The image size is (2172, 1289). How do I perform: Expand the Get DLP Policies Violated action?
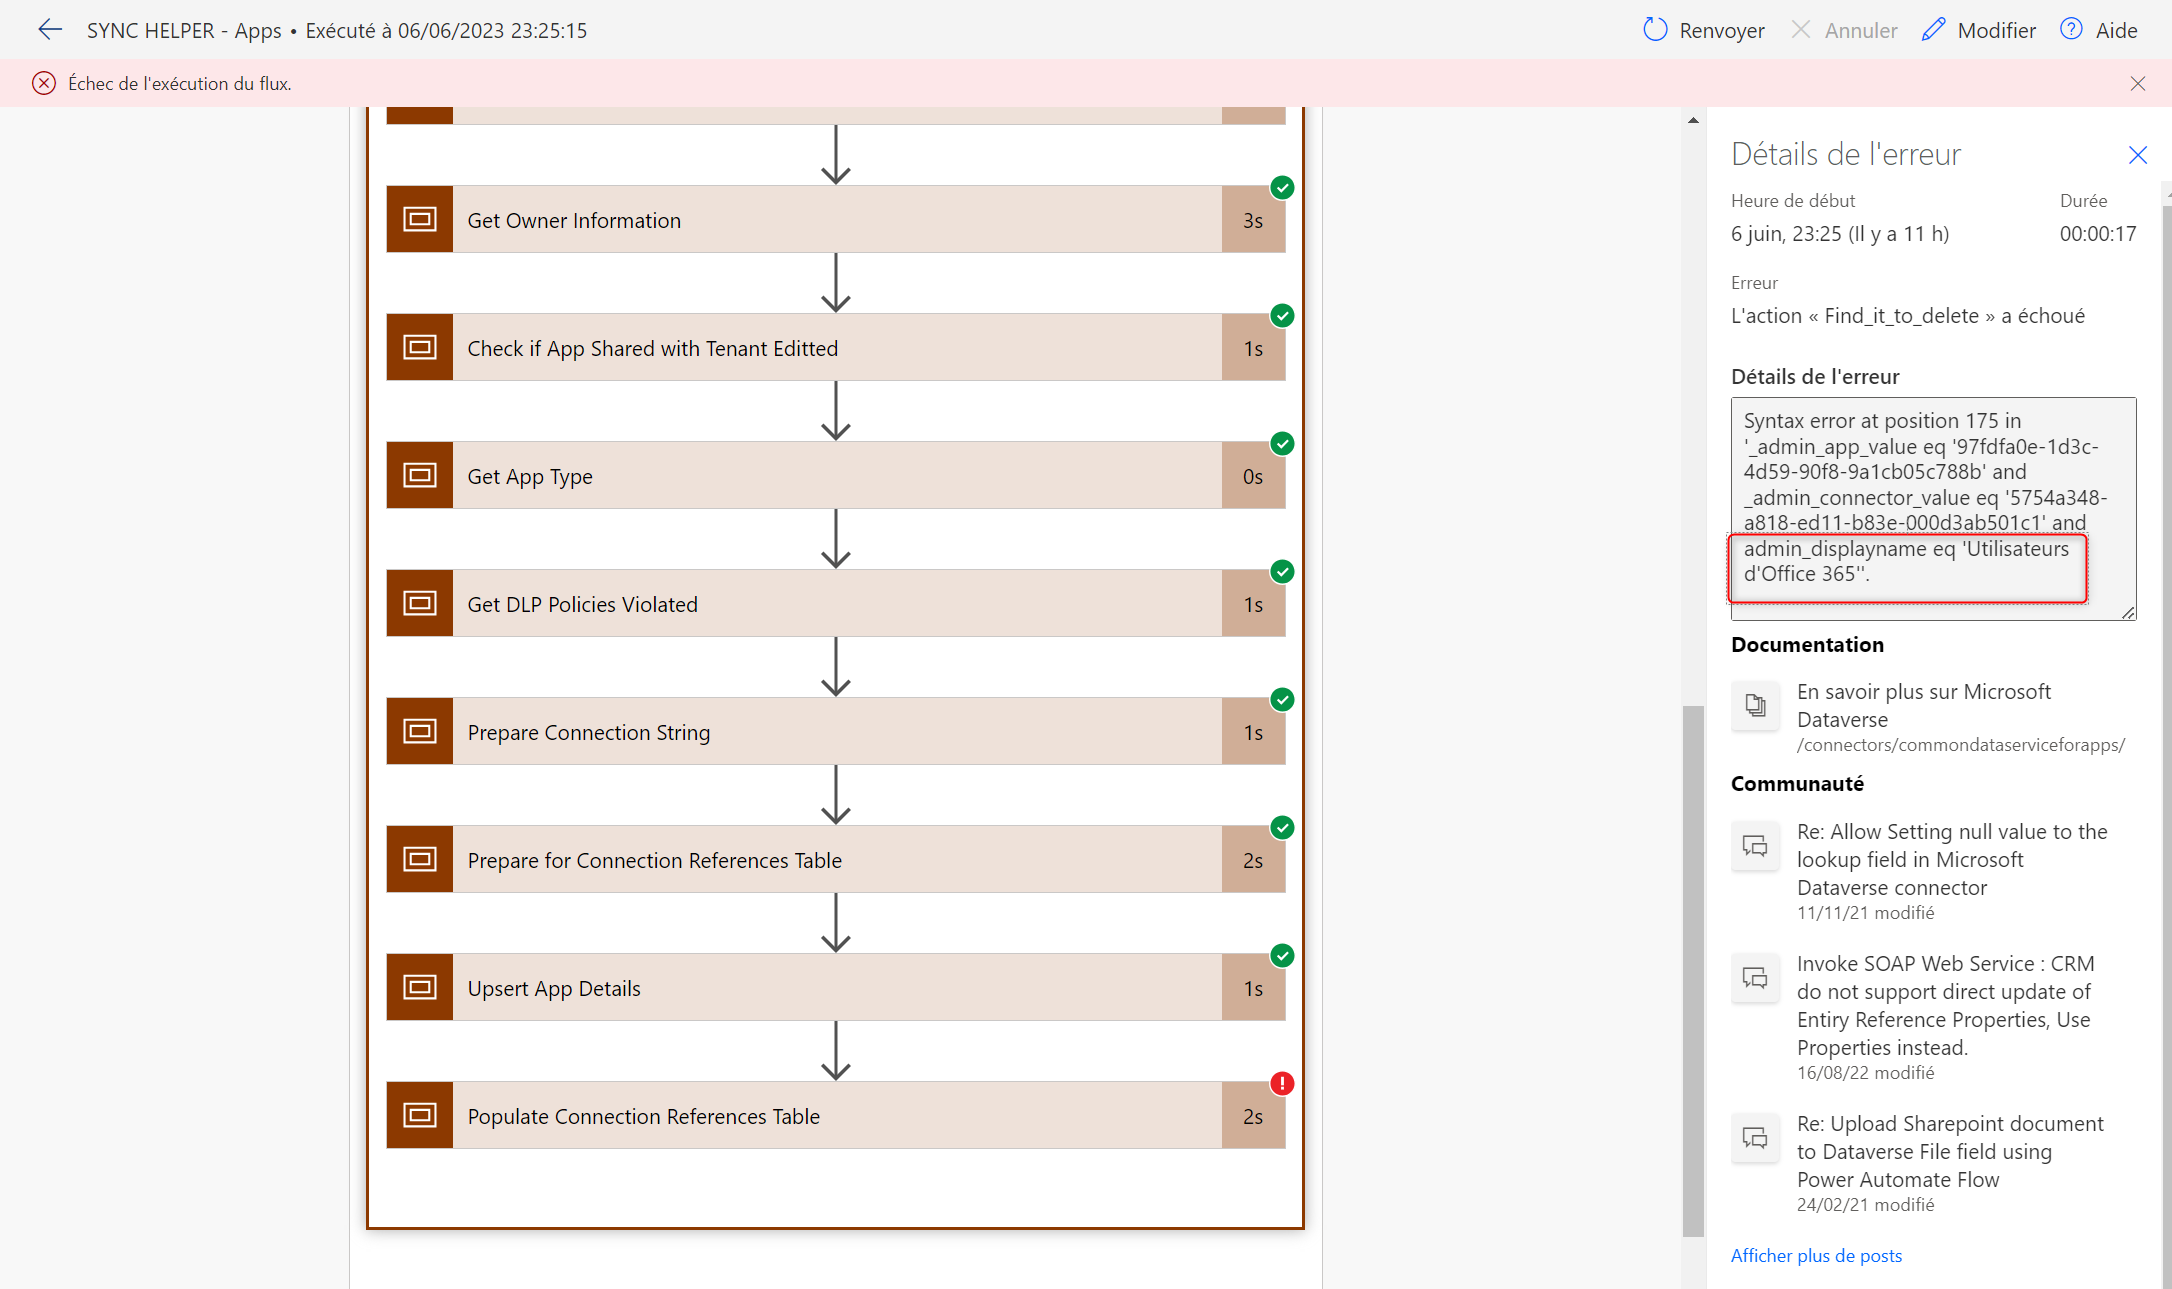coord(835,602)
